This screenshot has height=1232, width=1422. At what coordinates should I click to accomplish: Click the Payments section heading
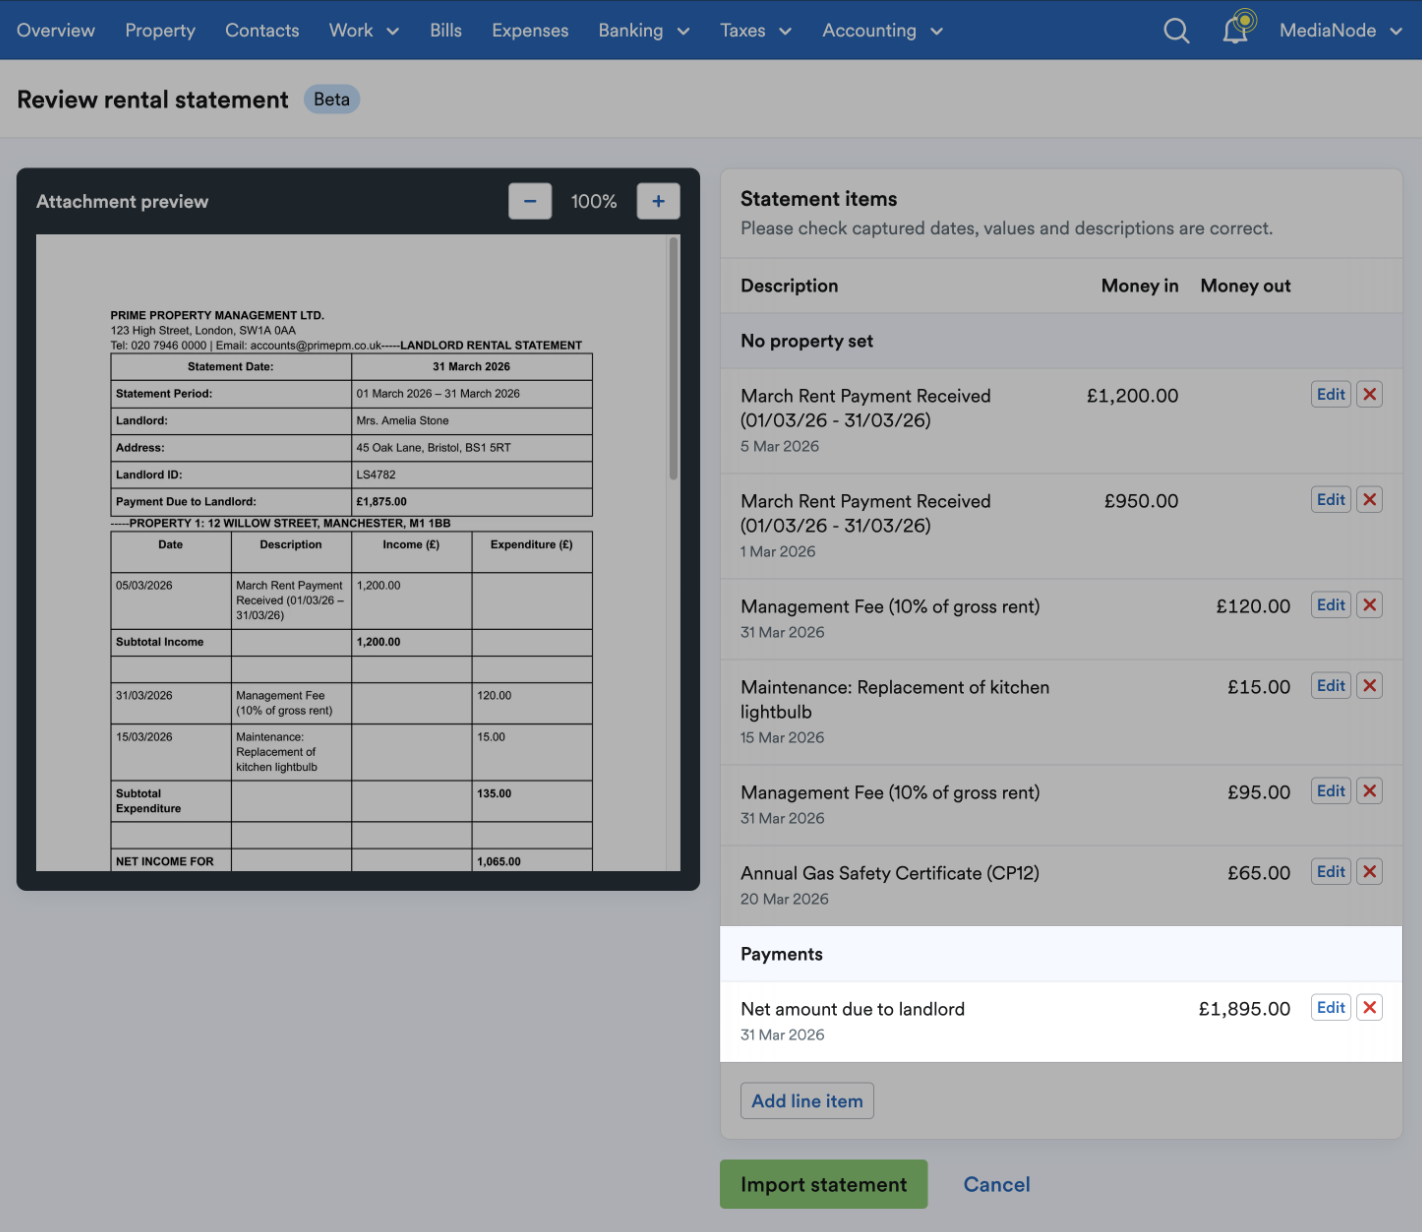point(782,954)
